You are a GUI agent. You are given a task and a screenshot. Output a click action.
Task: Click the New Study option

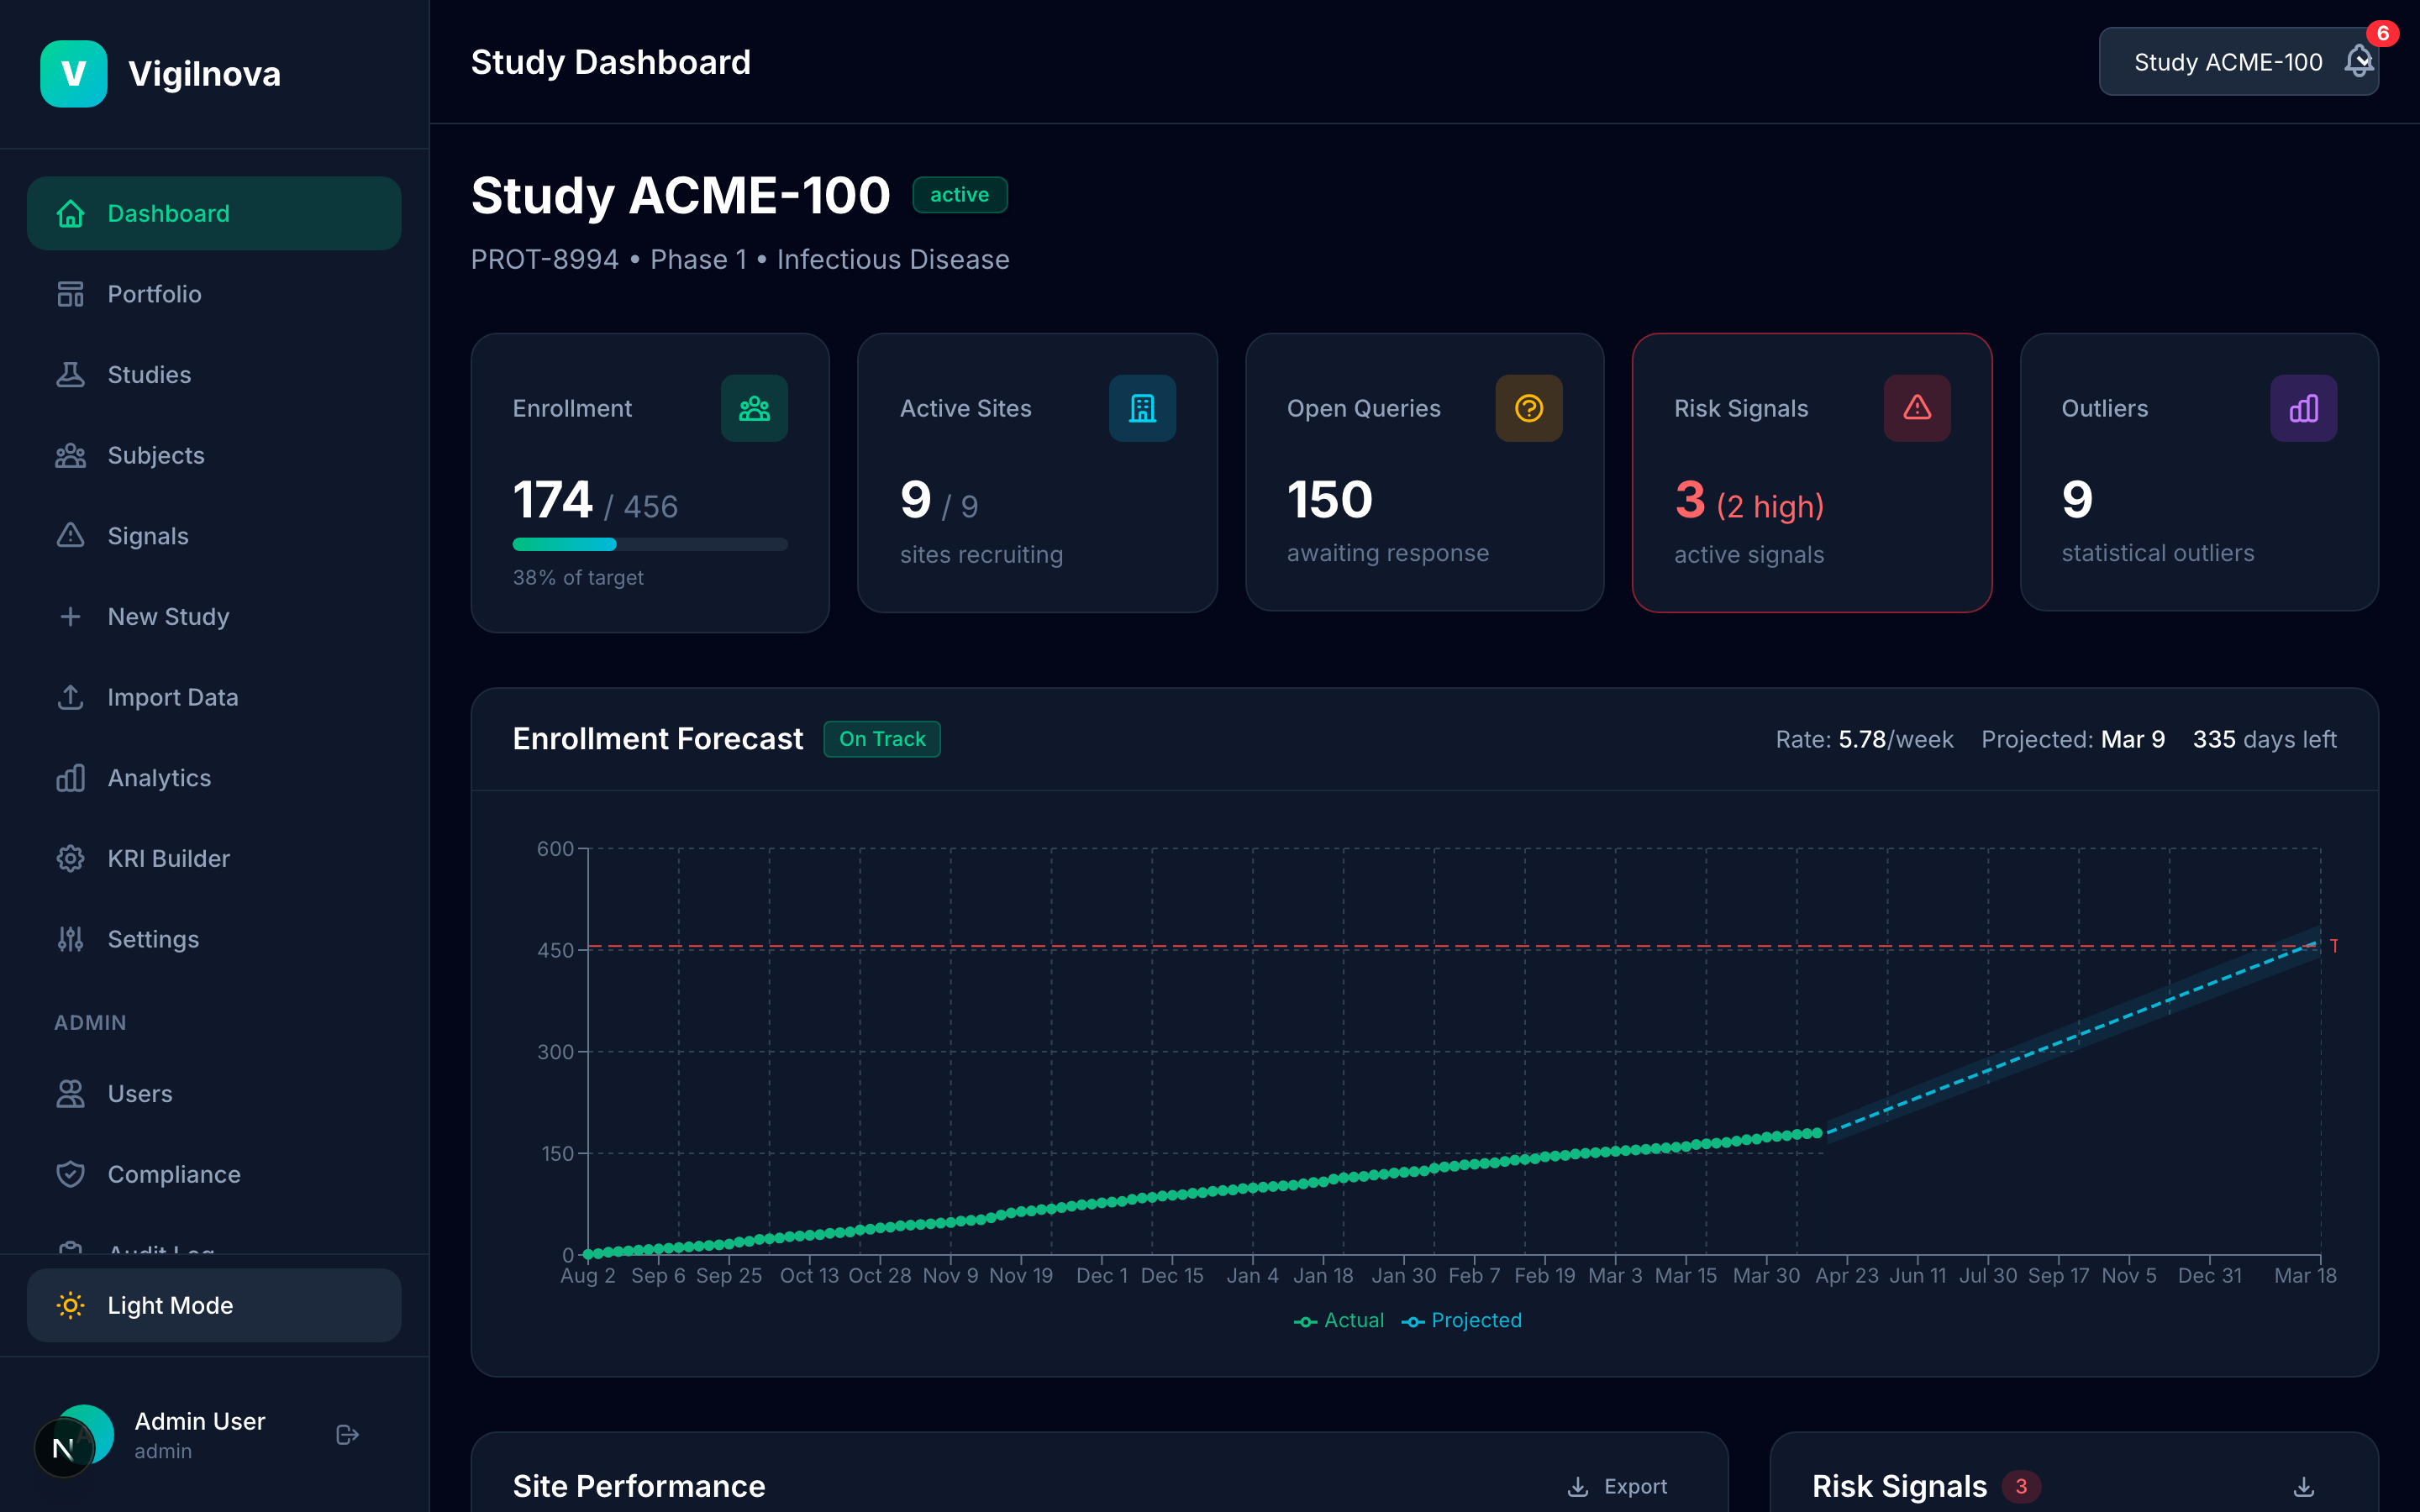click(x=168, y=616)
